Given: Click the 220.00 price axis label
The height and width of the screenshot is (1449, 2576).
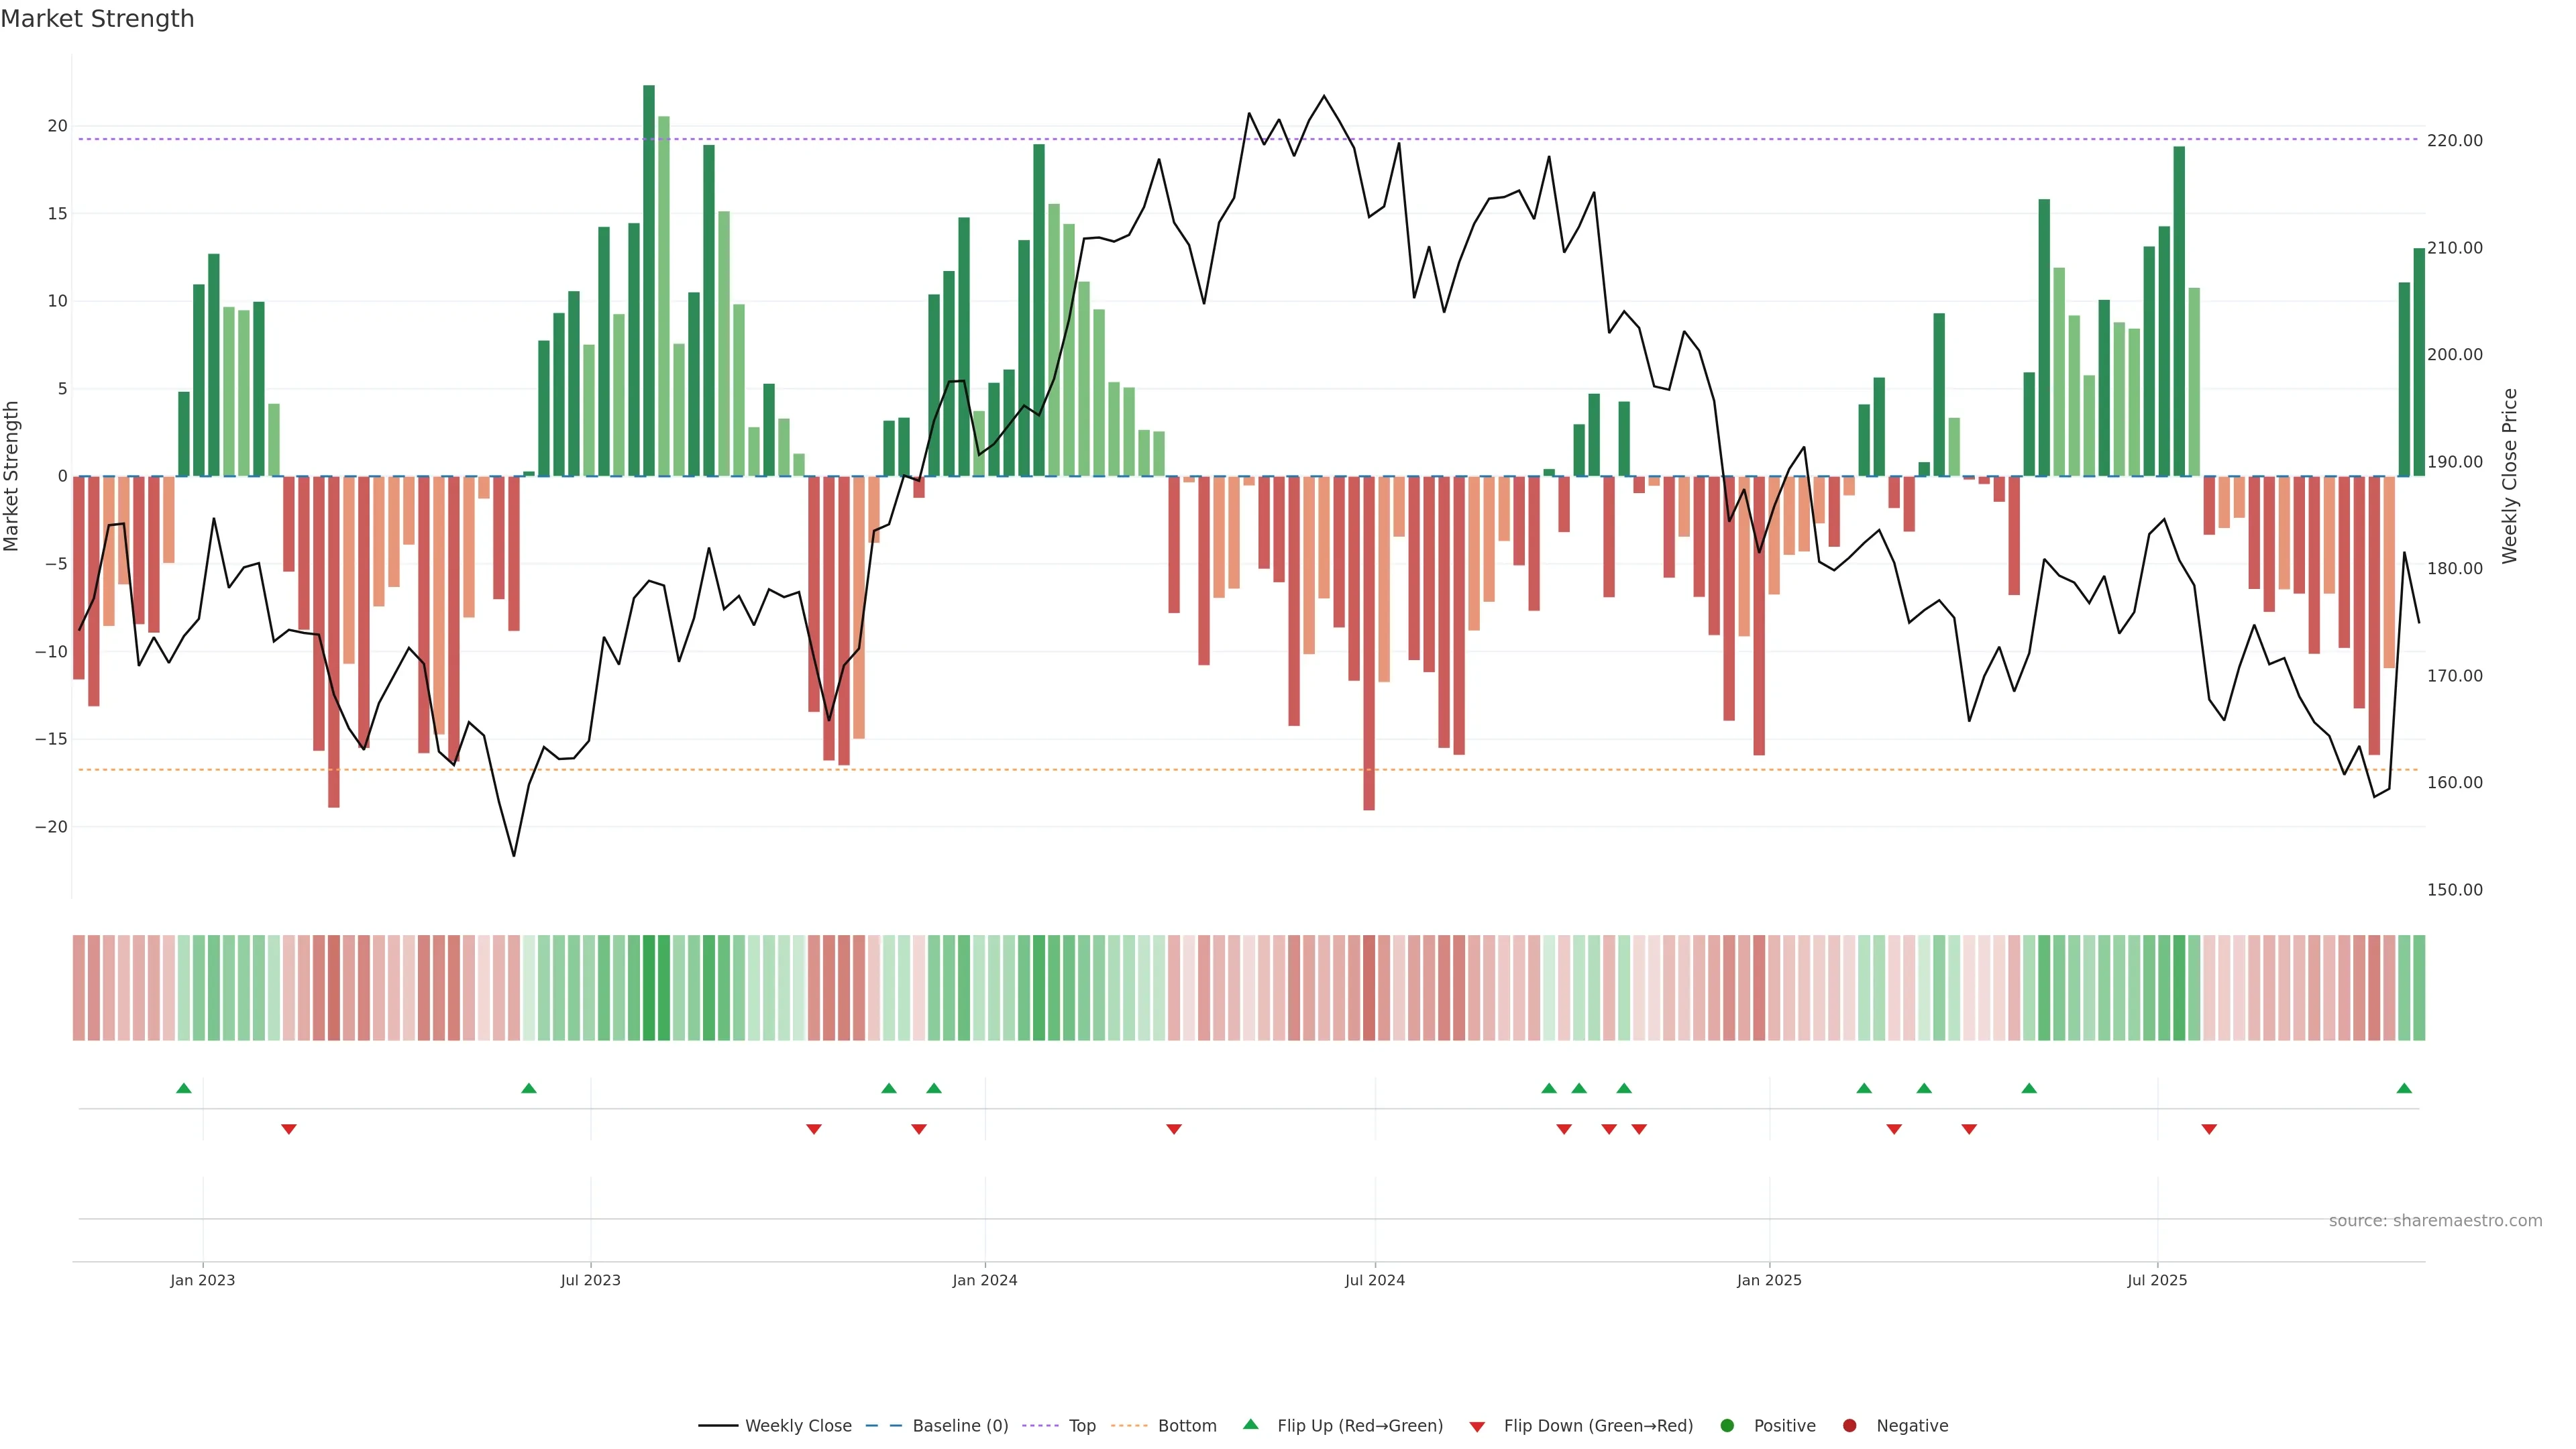Looking at the screenshot, I should pyautogui.click(x=2454, y=141).
